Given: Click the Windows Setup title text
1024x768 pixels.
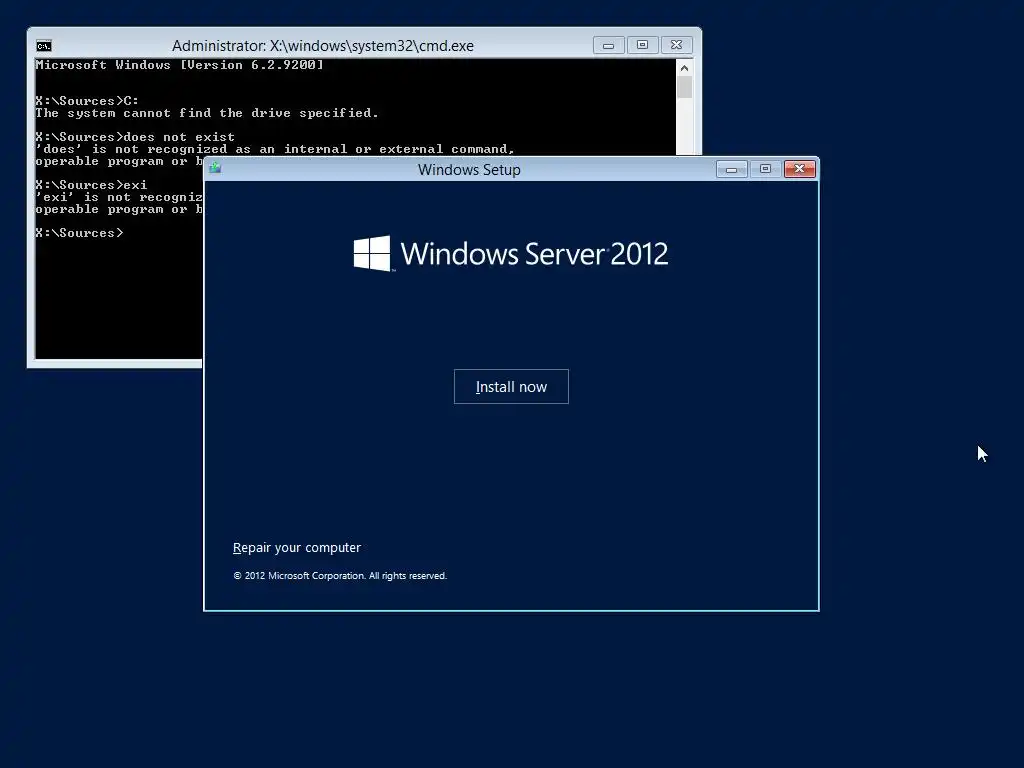Looking at the screenshot, I should click(469, 170).
